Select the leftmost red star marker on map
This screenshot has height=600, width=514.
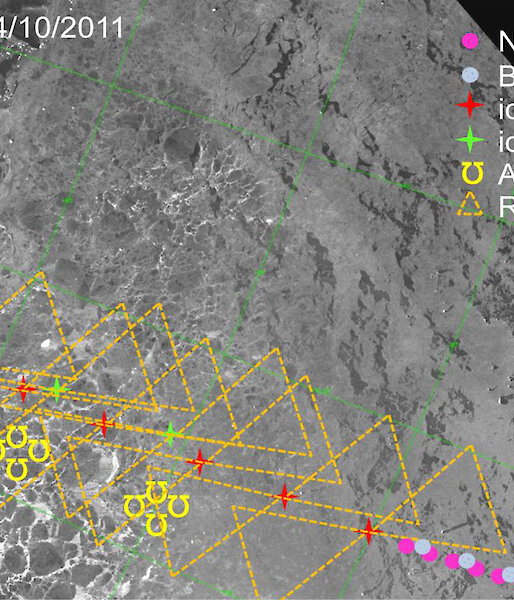(23, 389)
